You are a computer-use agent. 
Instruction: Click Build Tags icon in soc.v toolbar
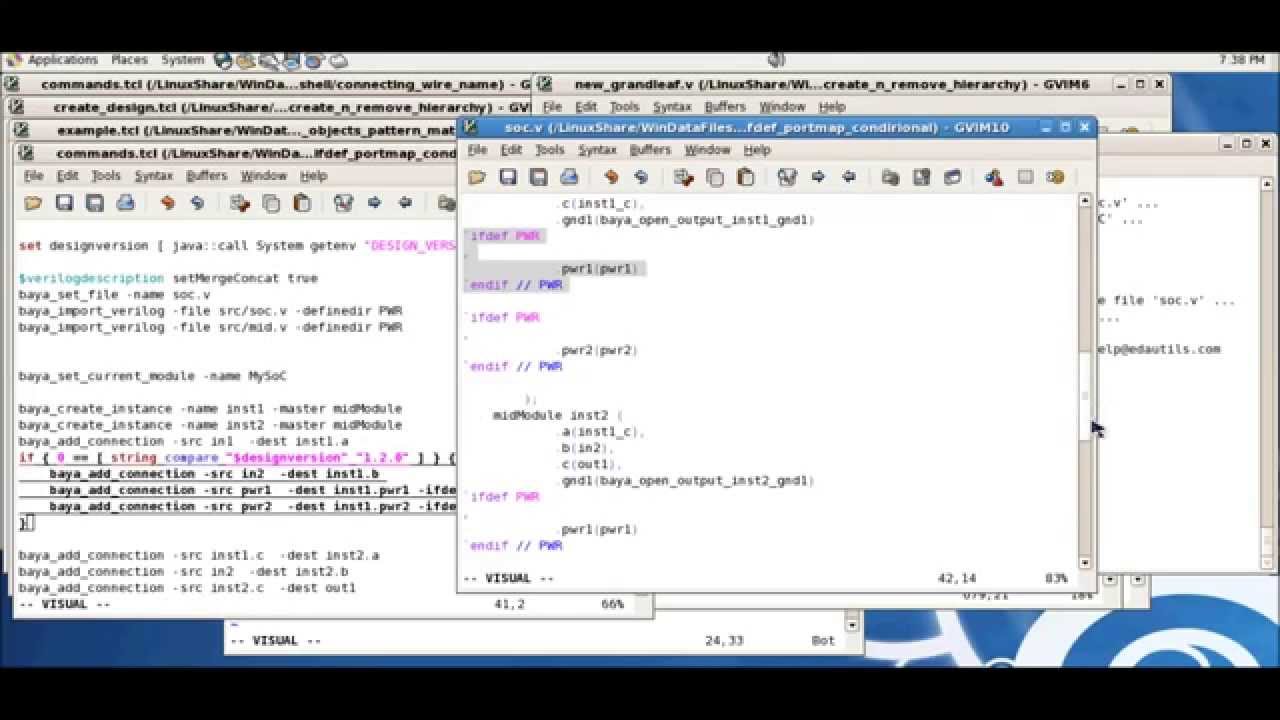tap(1025, 177)
